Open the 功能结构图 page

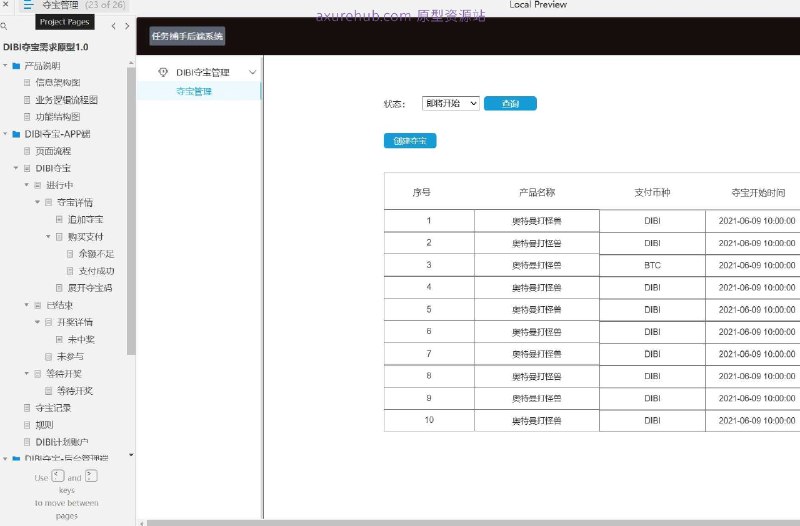pos(58,117)
